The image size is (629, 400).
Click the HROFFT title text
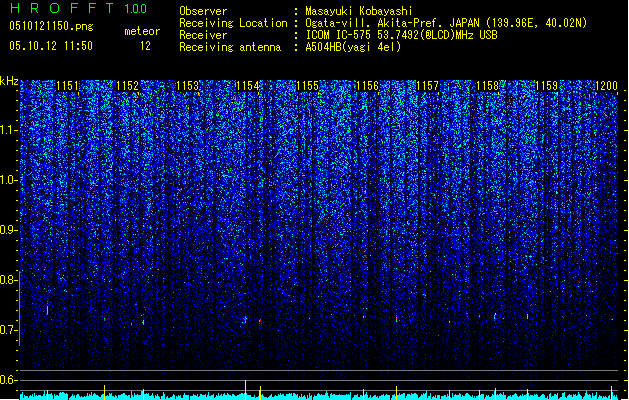62,8
